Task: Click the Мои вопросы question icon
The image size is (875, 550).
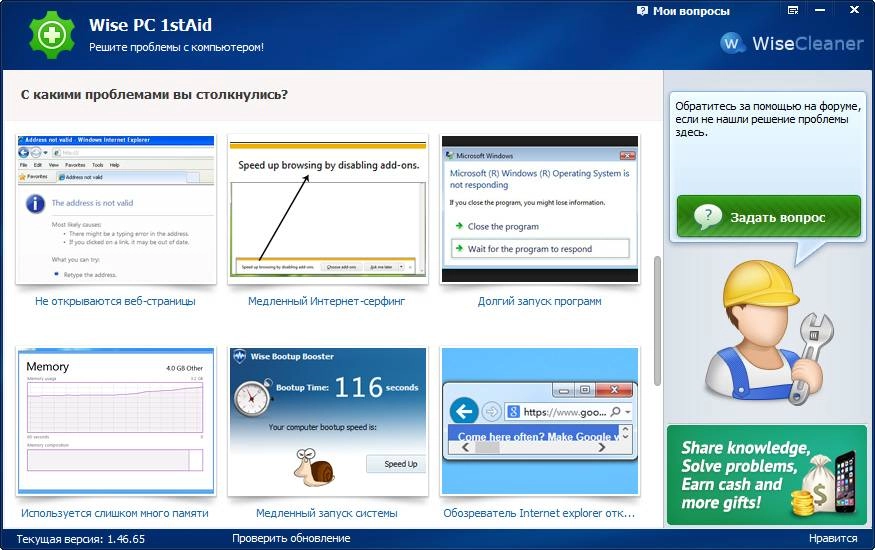Action: click(642, 11)
